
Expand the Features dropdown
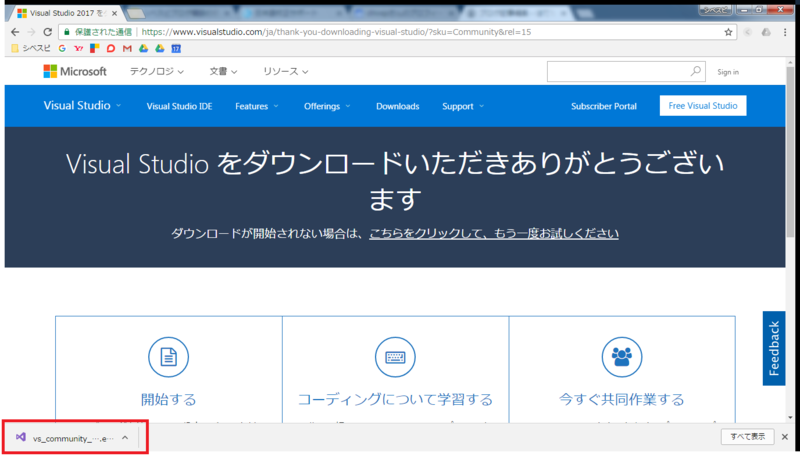point(257,106)
